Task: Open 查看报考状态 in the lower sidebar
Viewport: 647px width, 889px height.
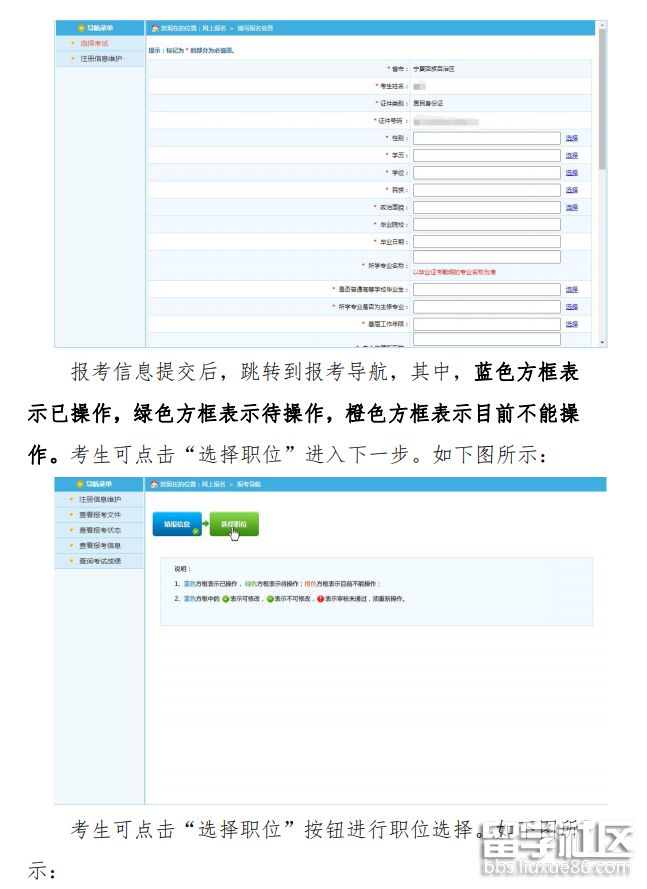Action: click(x=100, y=530)
